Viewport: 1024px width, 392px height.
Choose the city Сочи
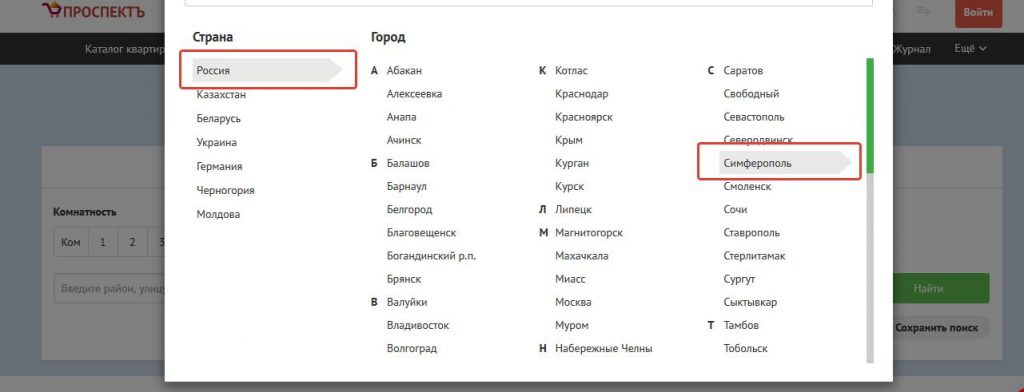pos(735,210)
